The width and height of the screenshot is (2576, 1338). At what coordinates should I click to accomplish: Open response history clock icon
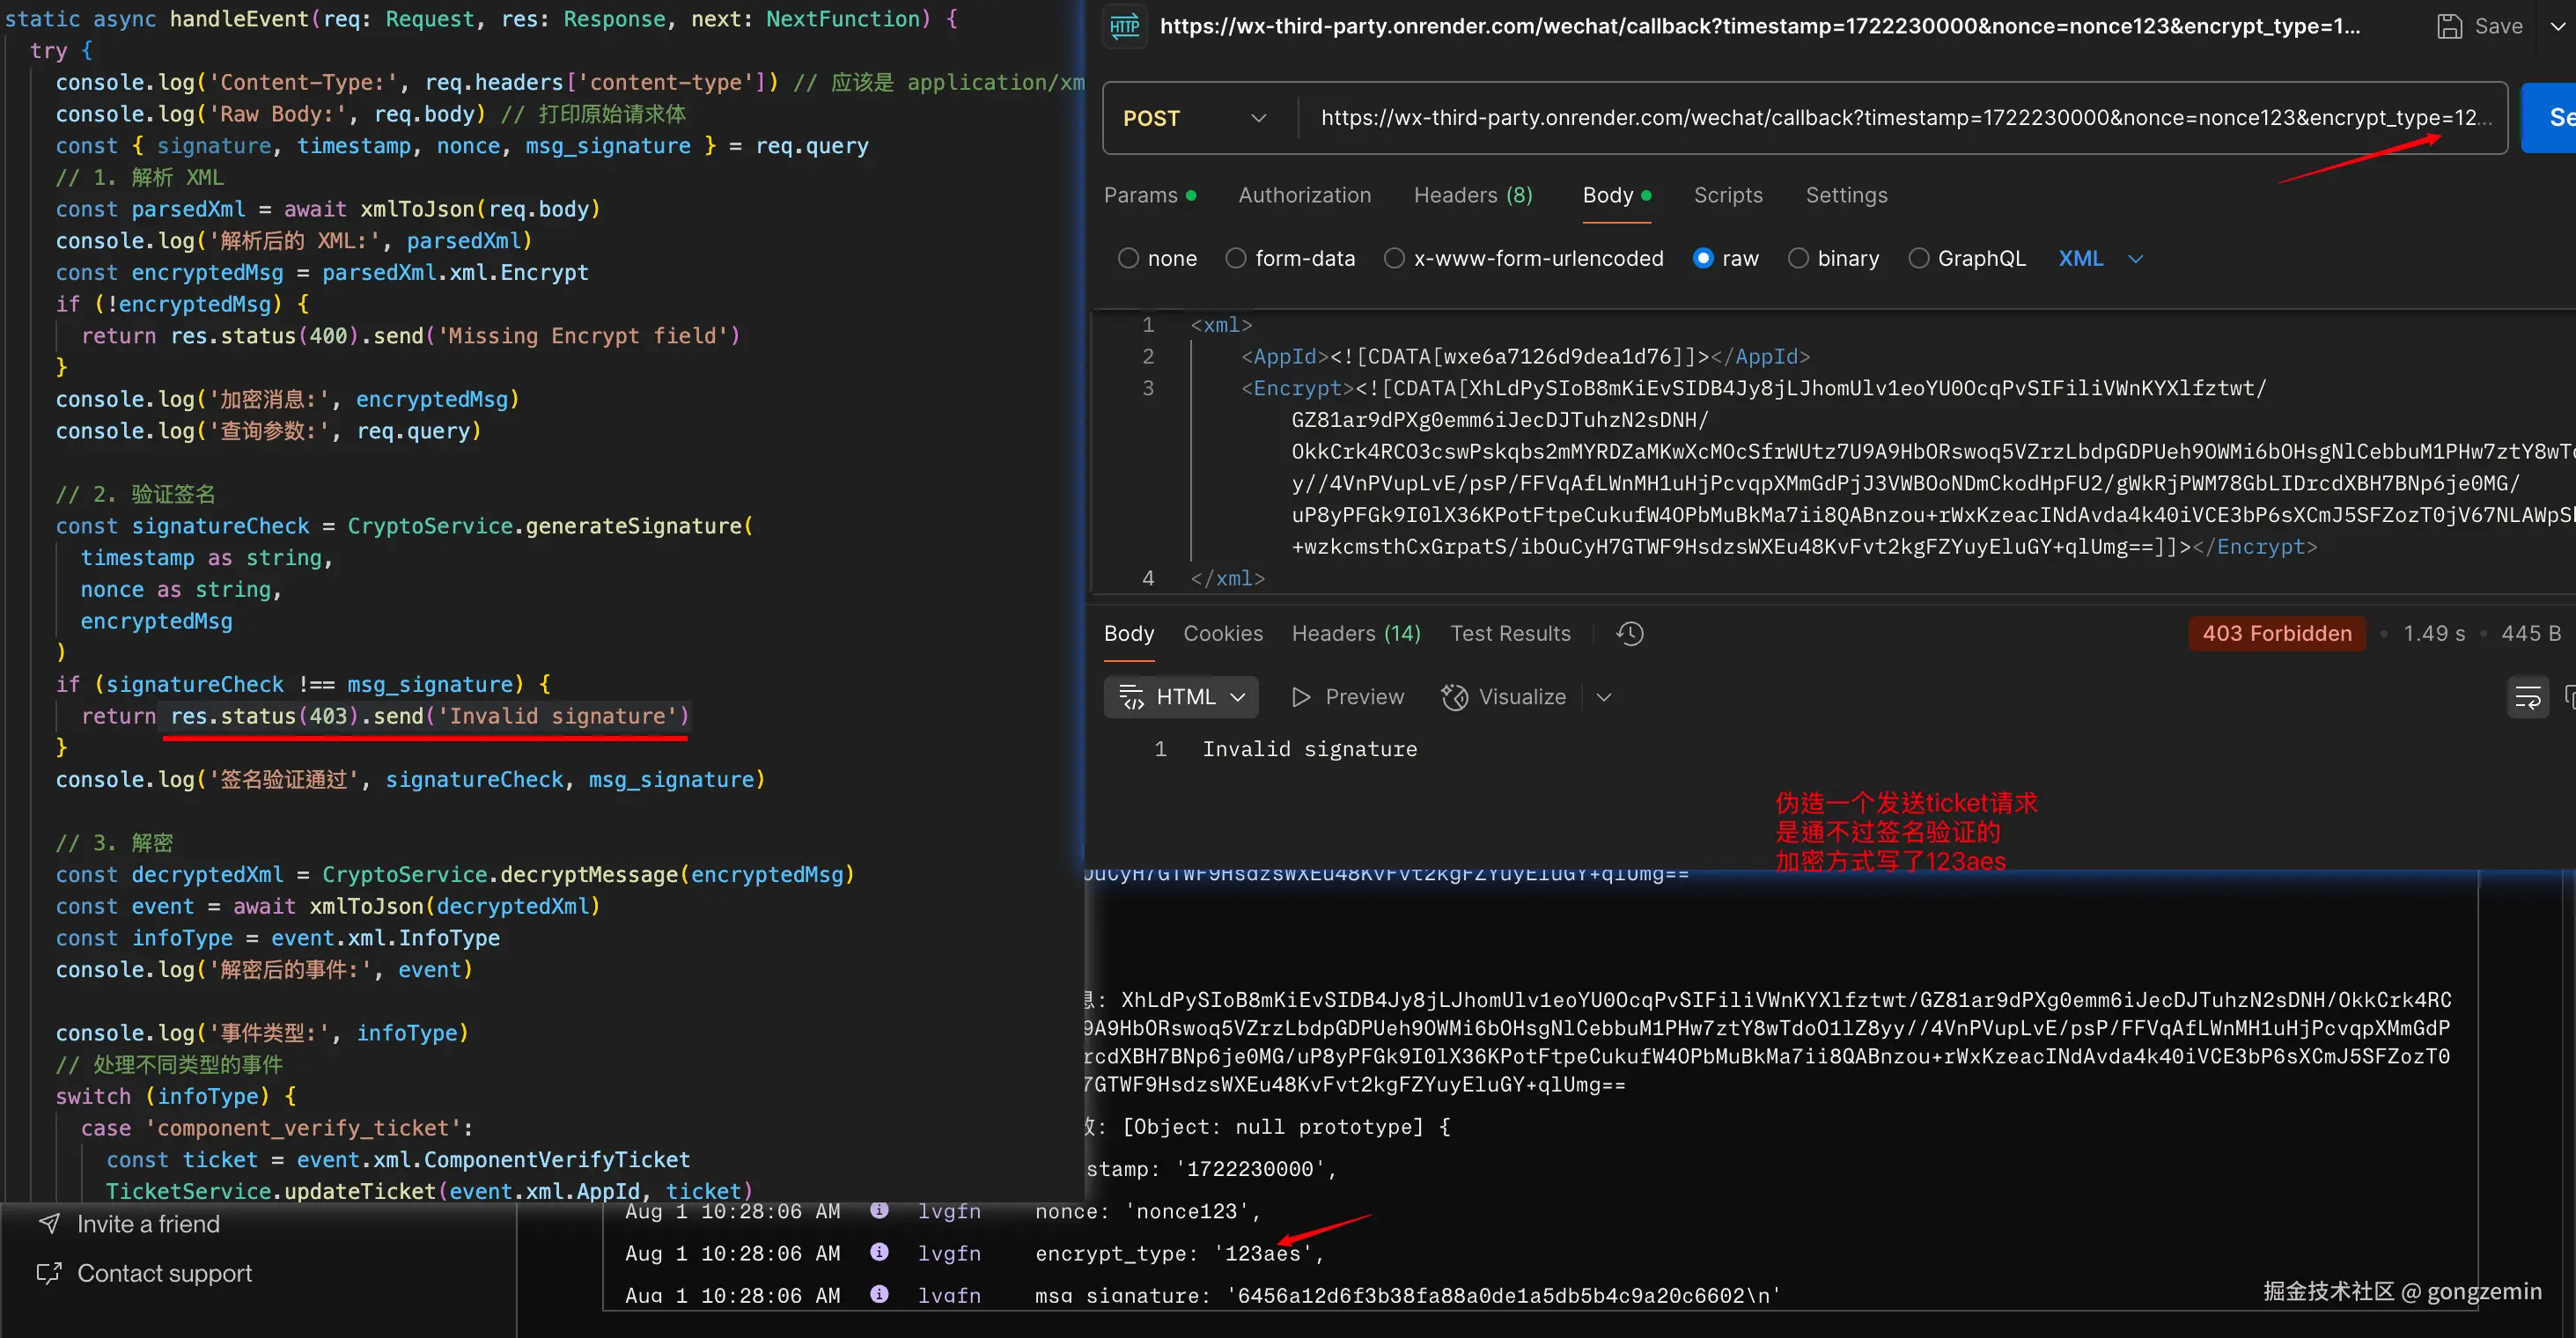[1630, 633]
